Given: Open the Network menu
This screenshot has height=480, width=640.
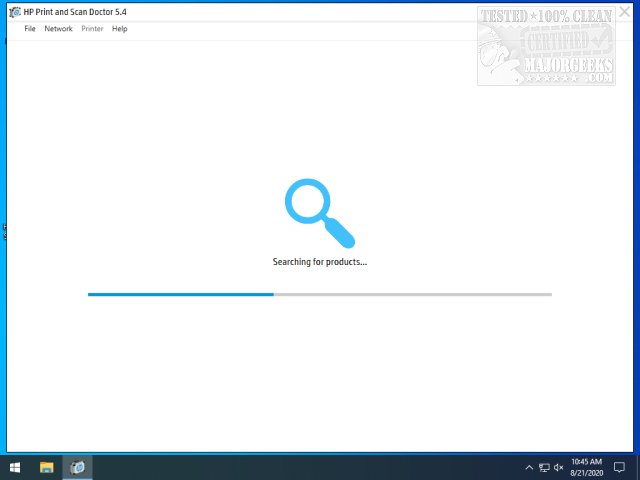Looking at the screenshot, I should click(x=58, y=29).
